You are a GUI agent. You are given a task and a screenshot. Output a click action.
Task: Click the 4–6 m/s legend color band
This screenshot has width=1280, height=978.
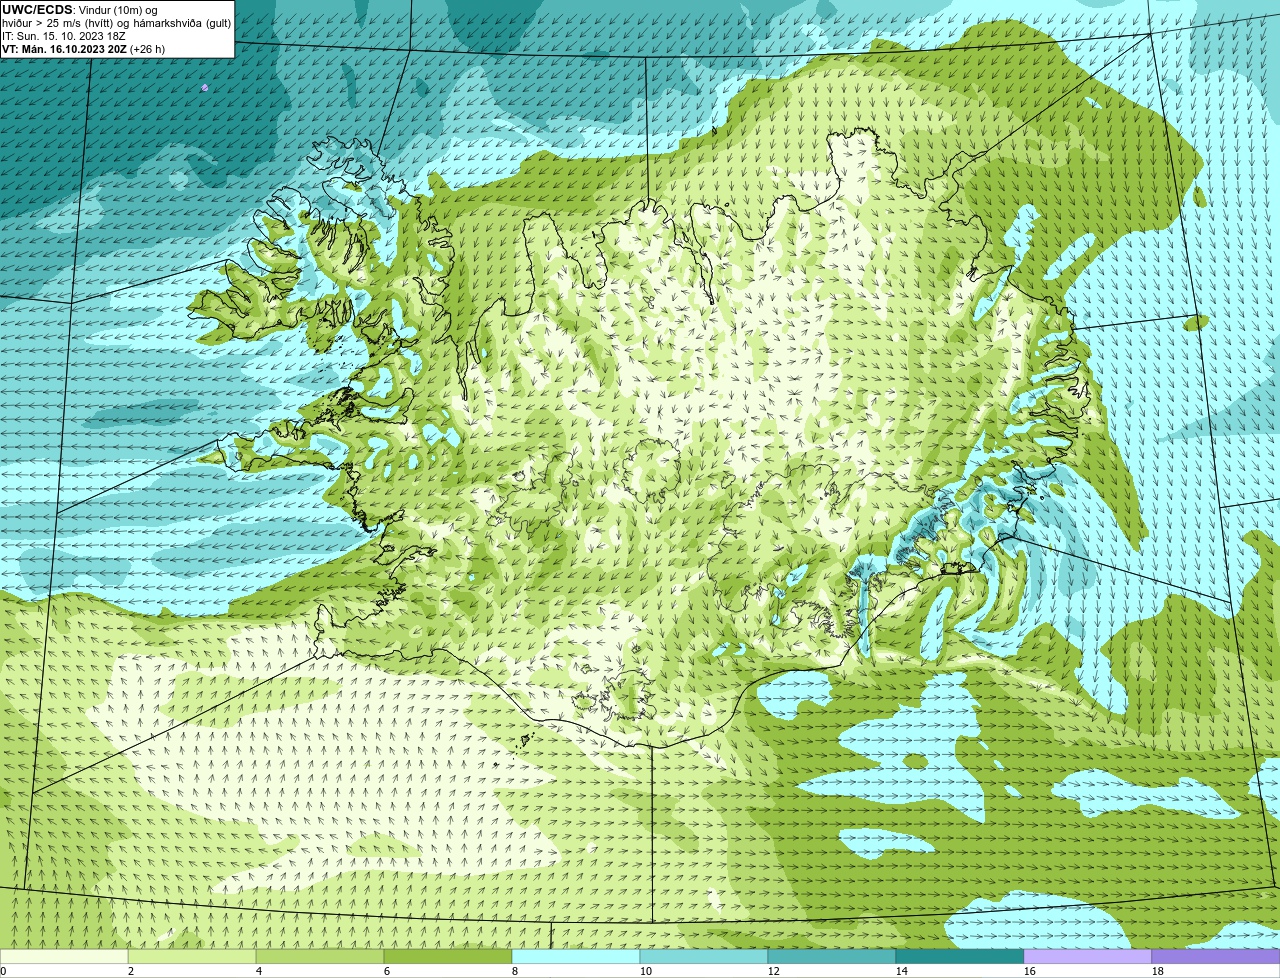pyautogui.click(x=320, y=957)
